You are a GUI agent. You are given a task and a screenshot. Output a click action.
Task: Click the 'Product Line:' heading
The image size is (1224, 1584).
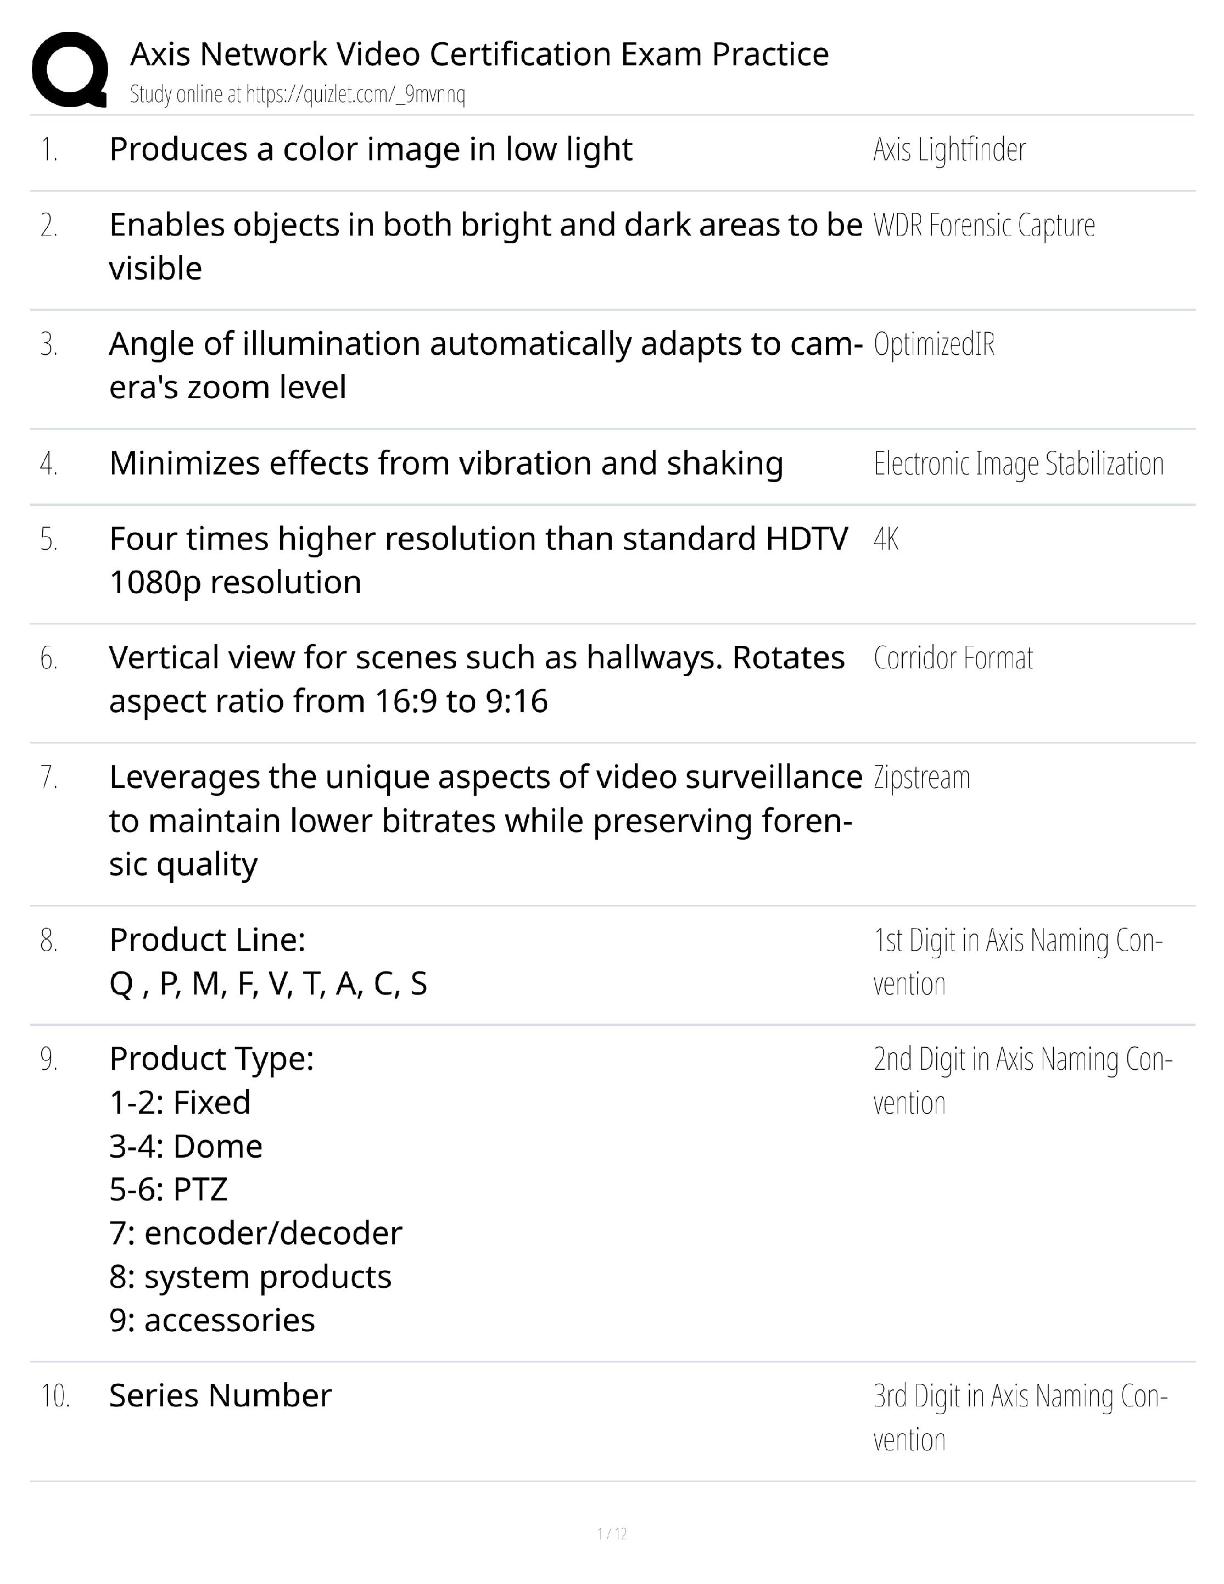(x=207, y=940)
